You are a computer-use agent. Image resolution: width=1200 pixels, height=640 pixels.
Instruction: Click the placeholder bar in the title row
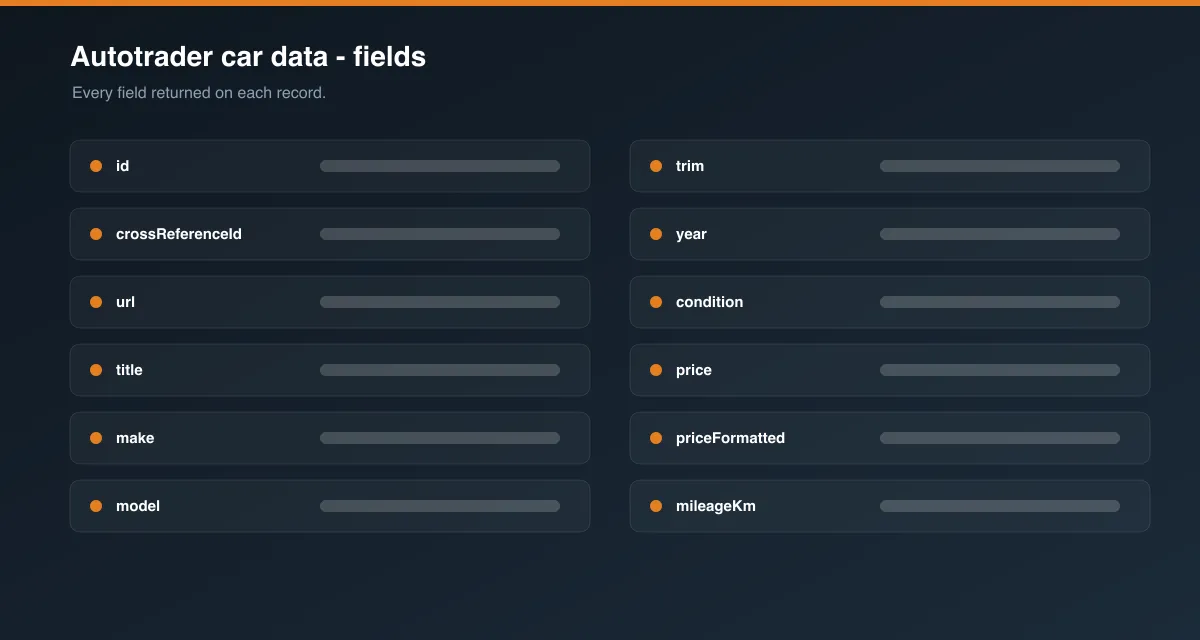pyautogui.click(x=440, y=370)
